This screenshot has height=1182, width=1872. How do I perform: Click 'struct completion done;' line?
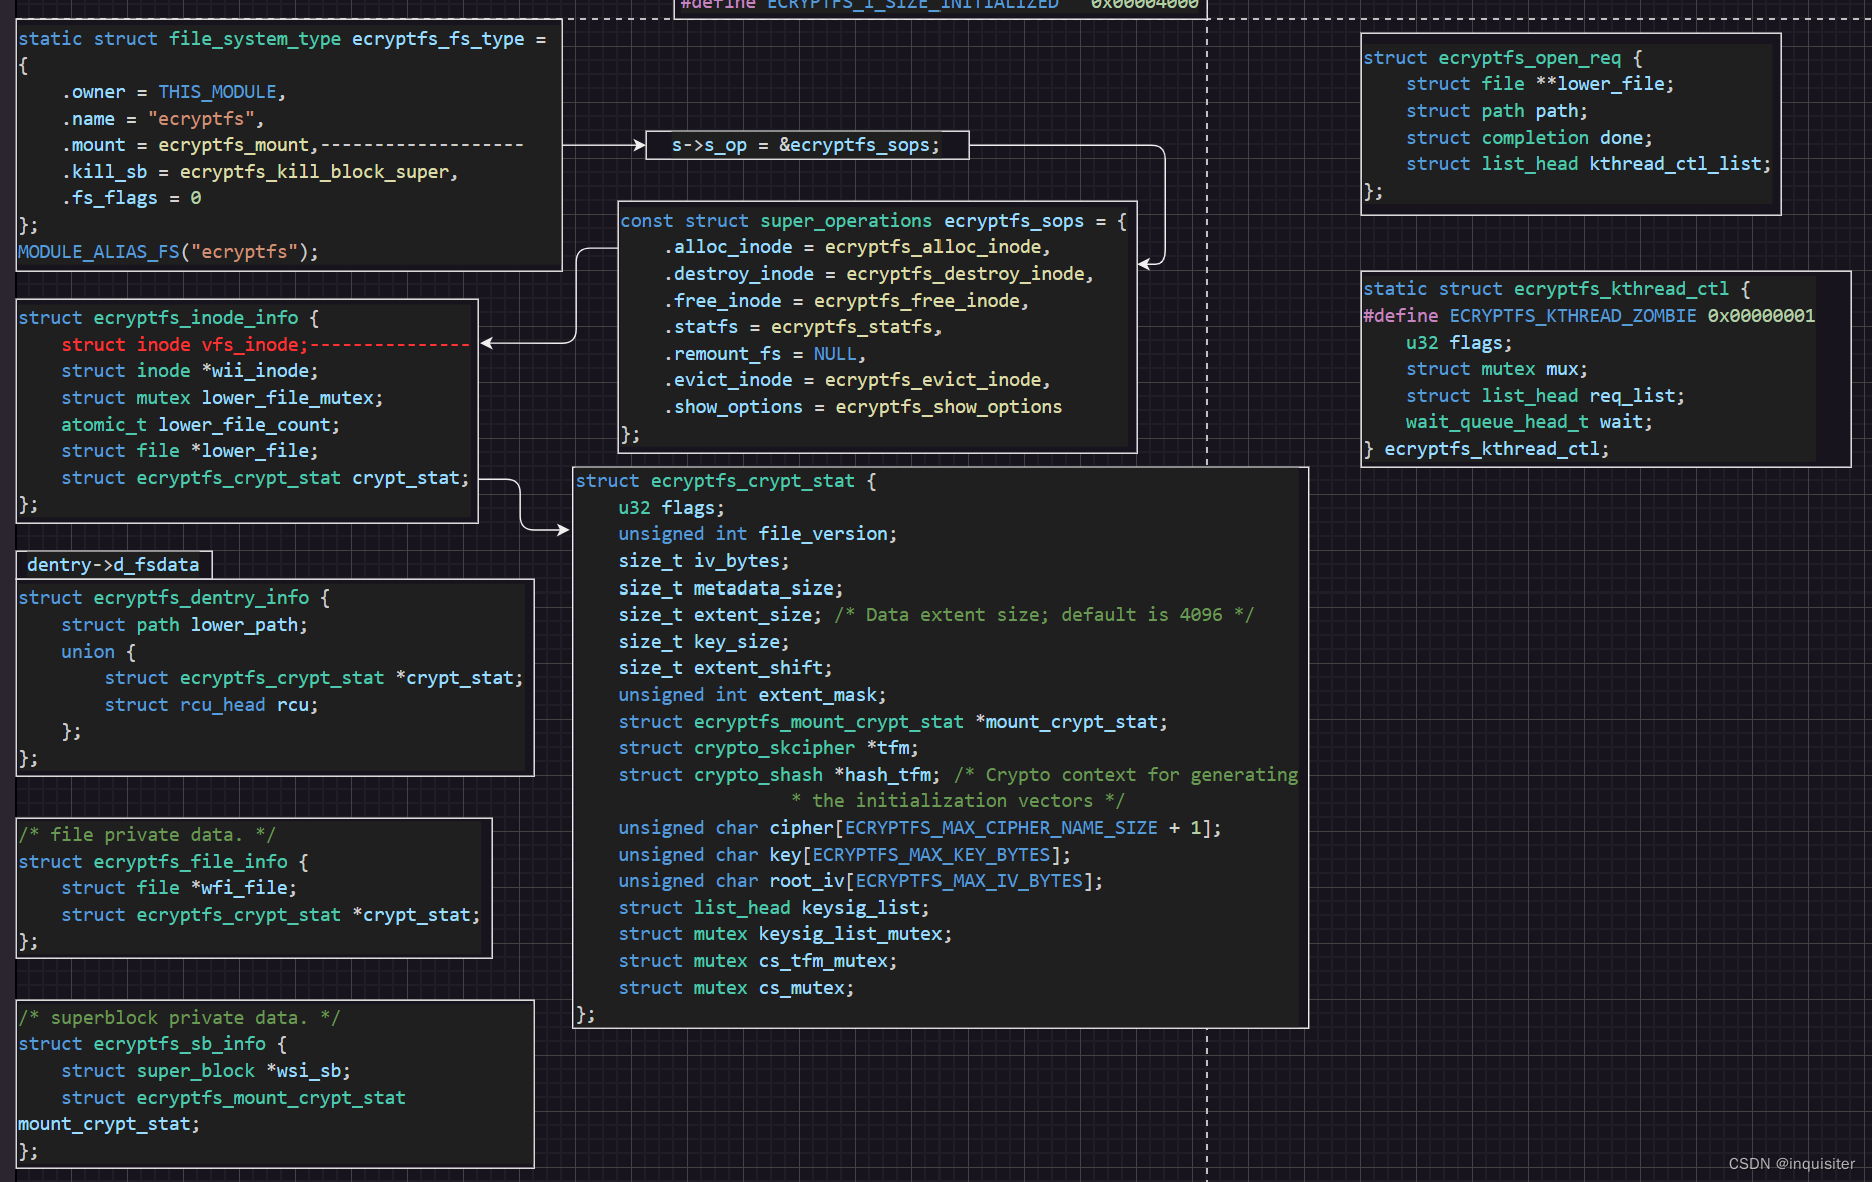click(1529, 138)
